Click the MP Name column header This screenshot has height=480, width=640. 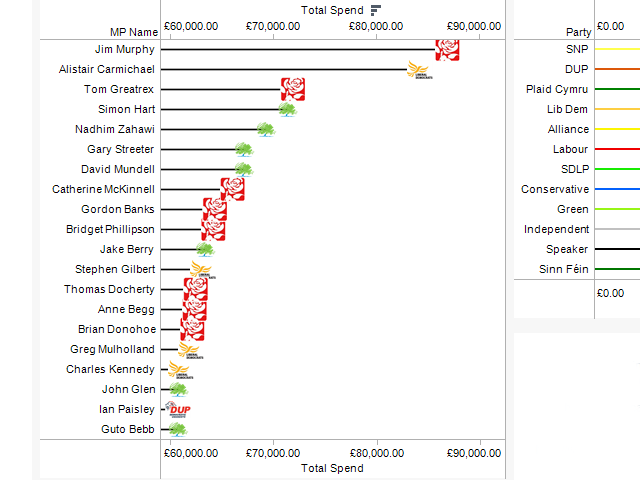[134, 32]
